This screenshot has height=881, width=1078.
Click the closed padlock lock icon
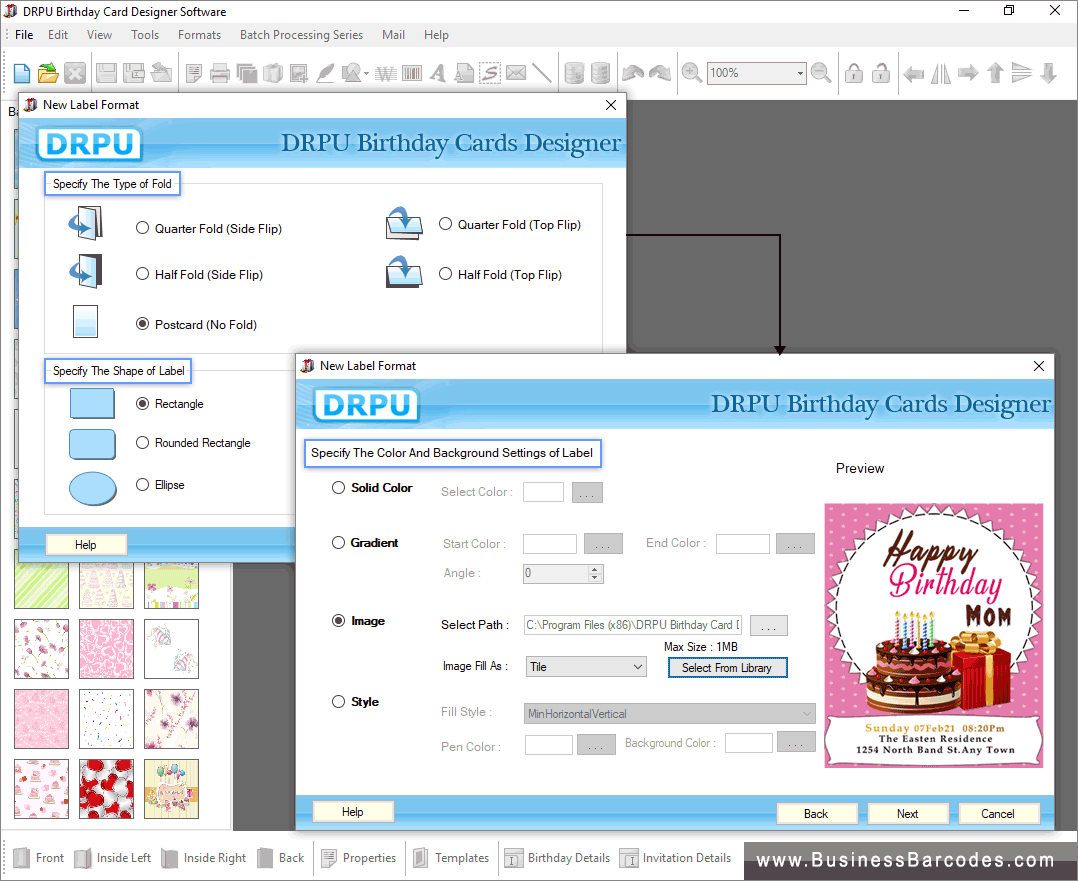coord(854,73)
